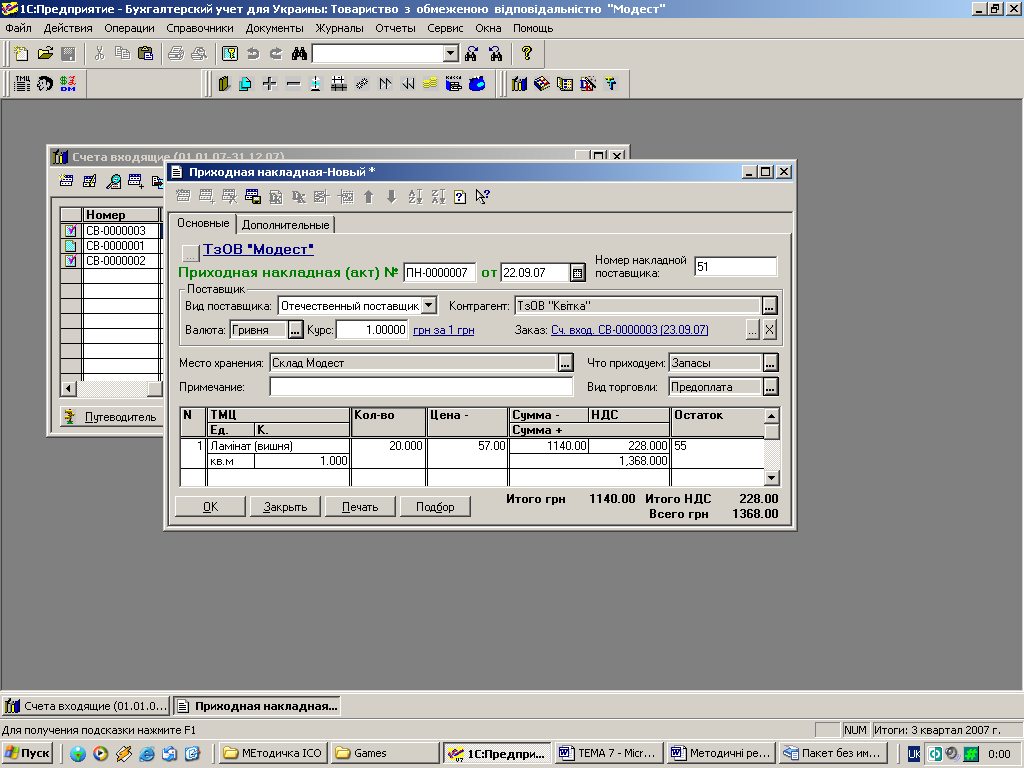Click the down arrow move row icon

click(x=391, y=197)
